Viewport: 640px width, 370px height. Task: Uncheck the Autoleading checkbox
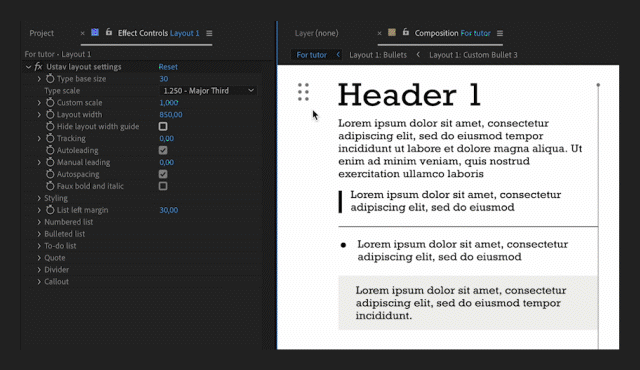[163, 150]
